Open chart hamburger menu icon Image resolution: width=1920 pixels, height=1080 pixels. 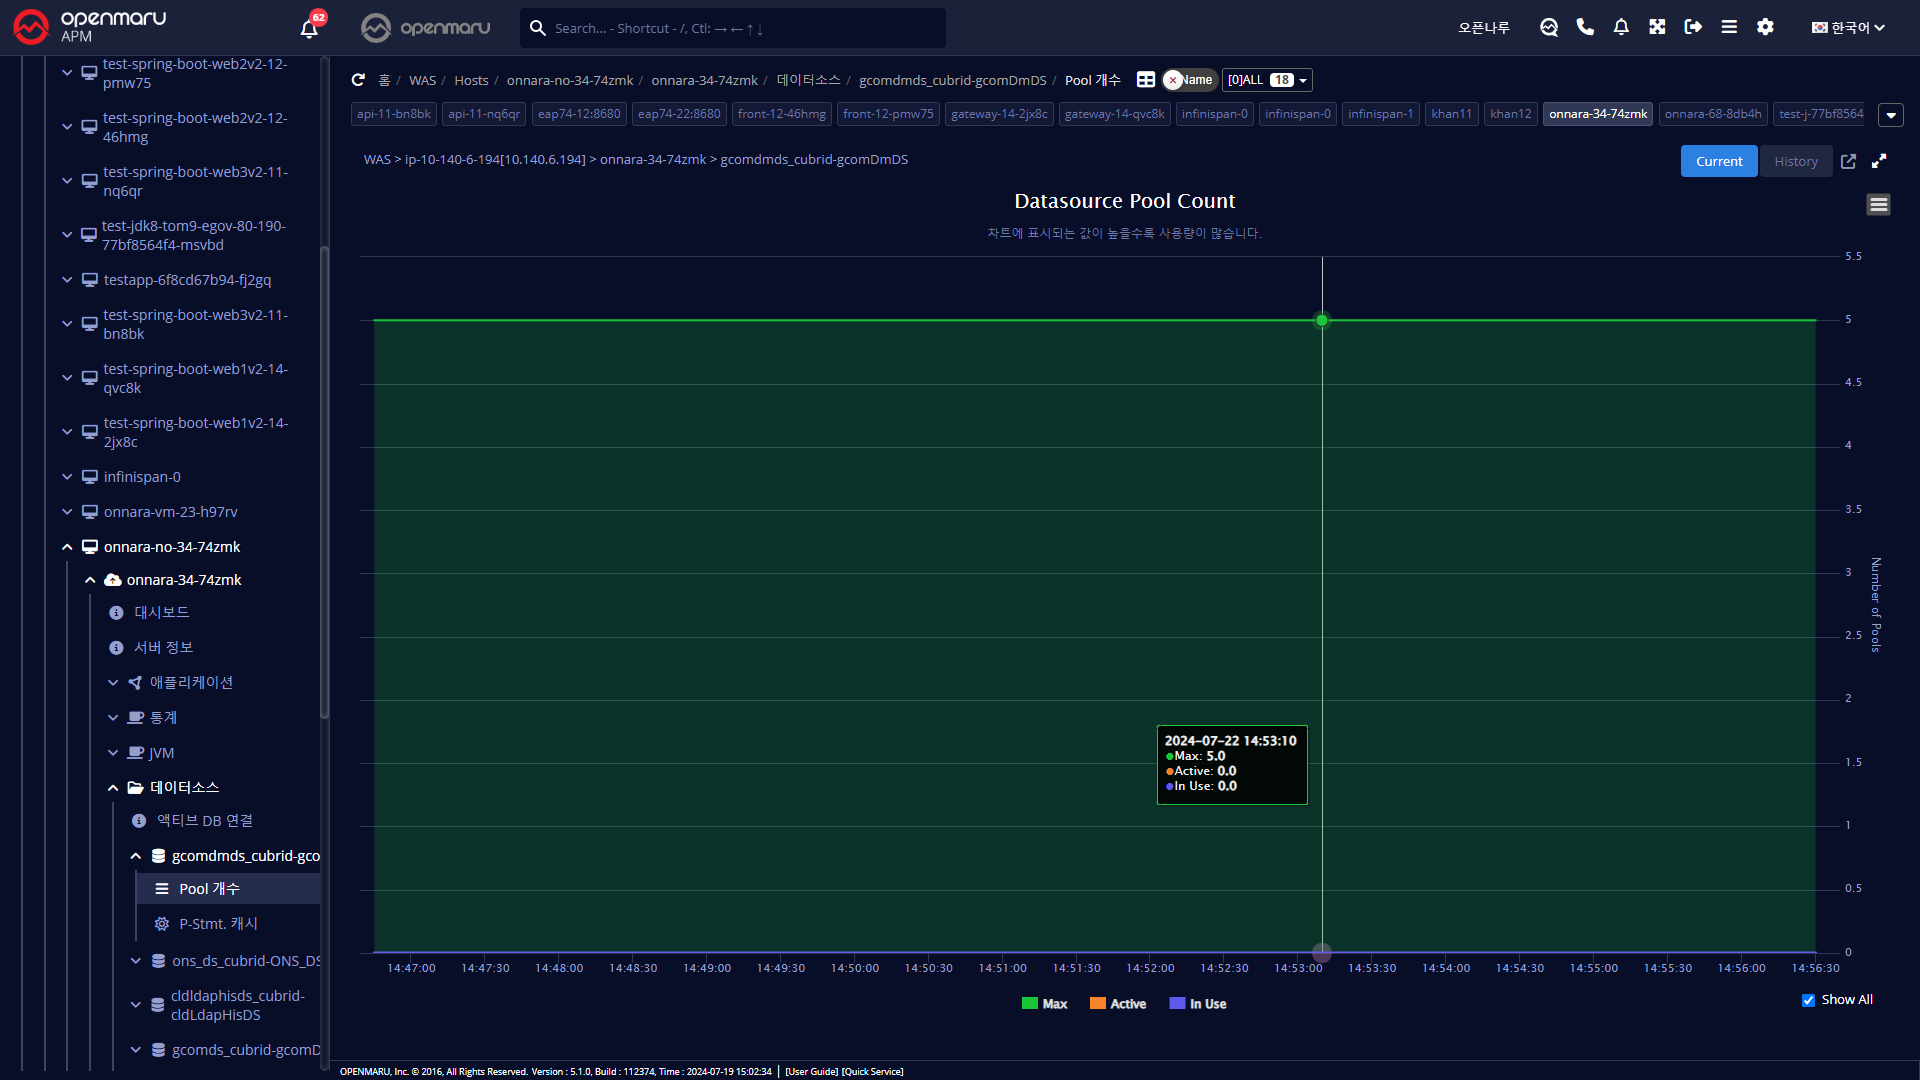1878,205
